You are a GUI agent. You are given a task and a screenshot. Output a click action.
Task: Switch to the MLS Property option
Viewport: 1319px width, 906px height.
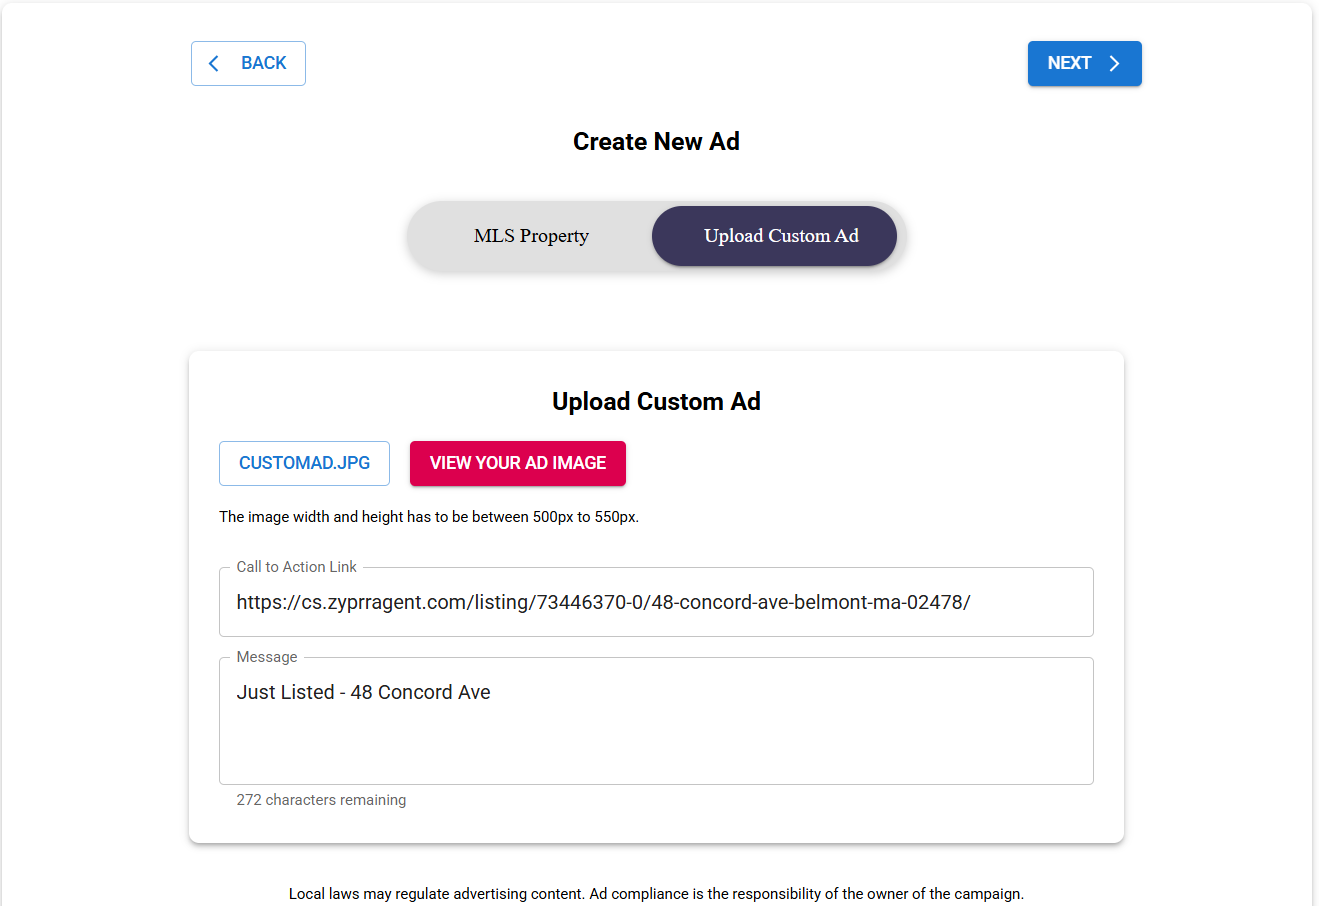[x=531, y=236]
